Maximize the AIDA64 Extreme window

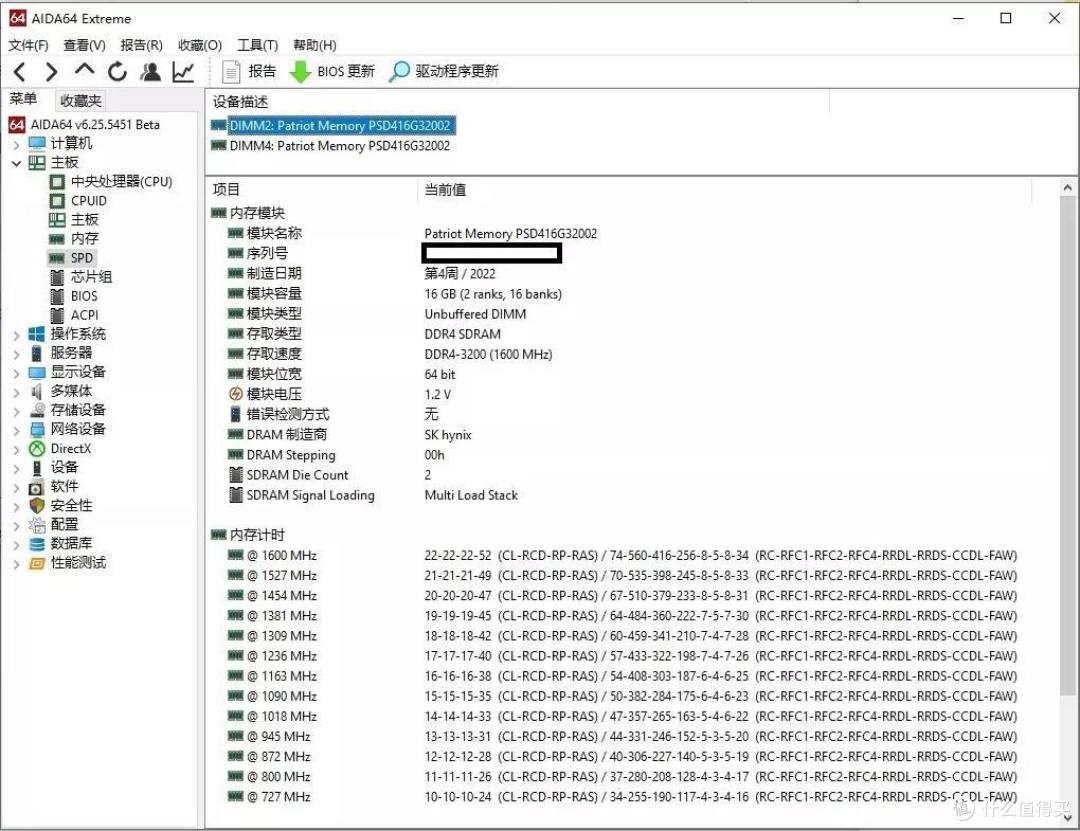click(1006, 19)
